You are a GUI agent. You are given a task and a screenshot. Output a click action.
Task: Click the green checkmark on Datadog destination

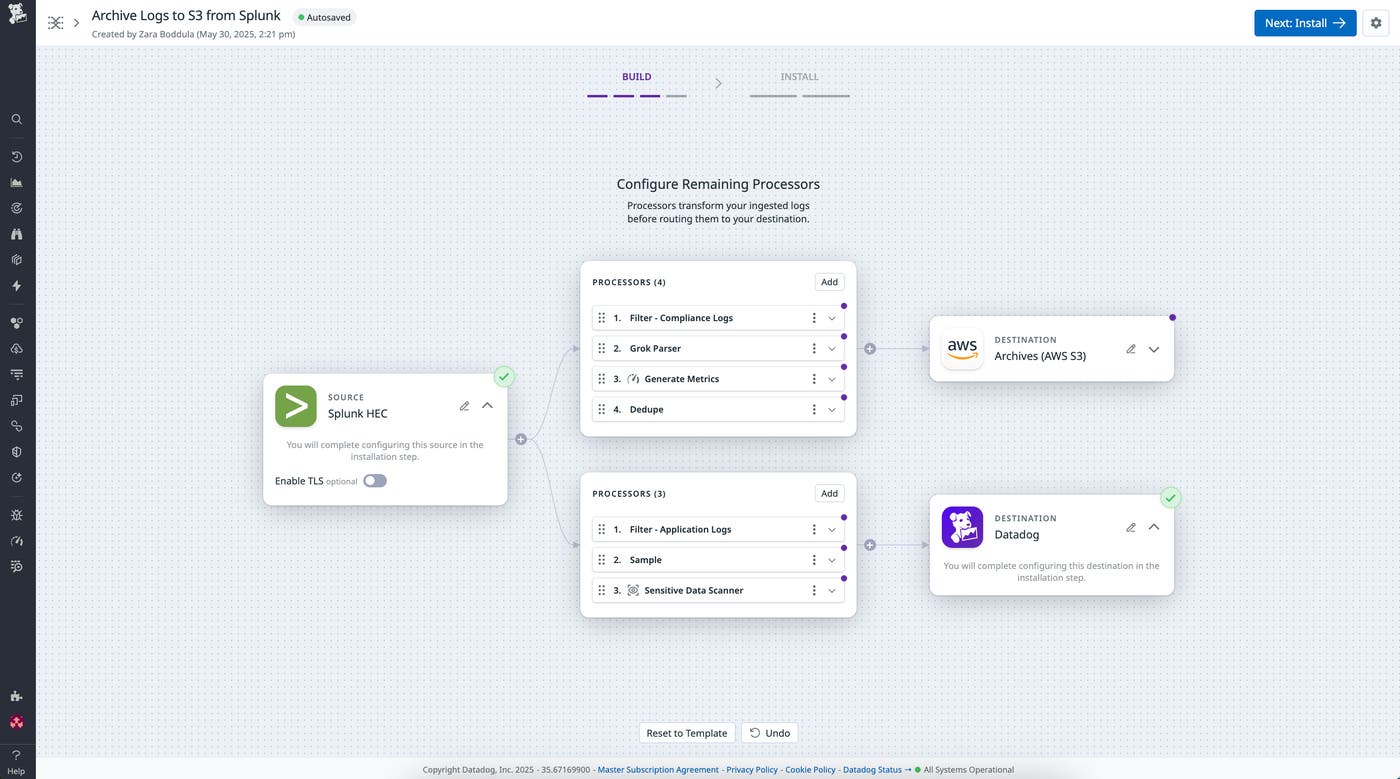[x=1170, y=497]
